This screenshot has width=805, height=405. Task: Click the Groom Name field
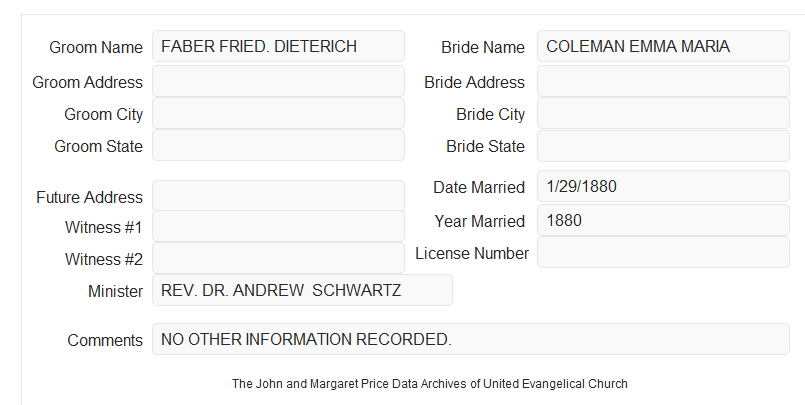point(278,46)
